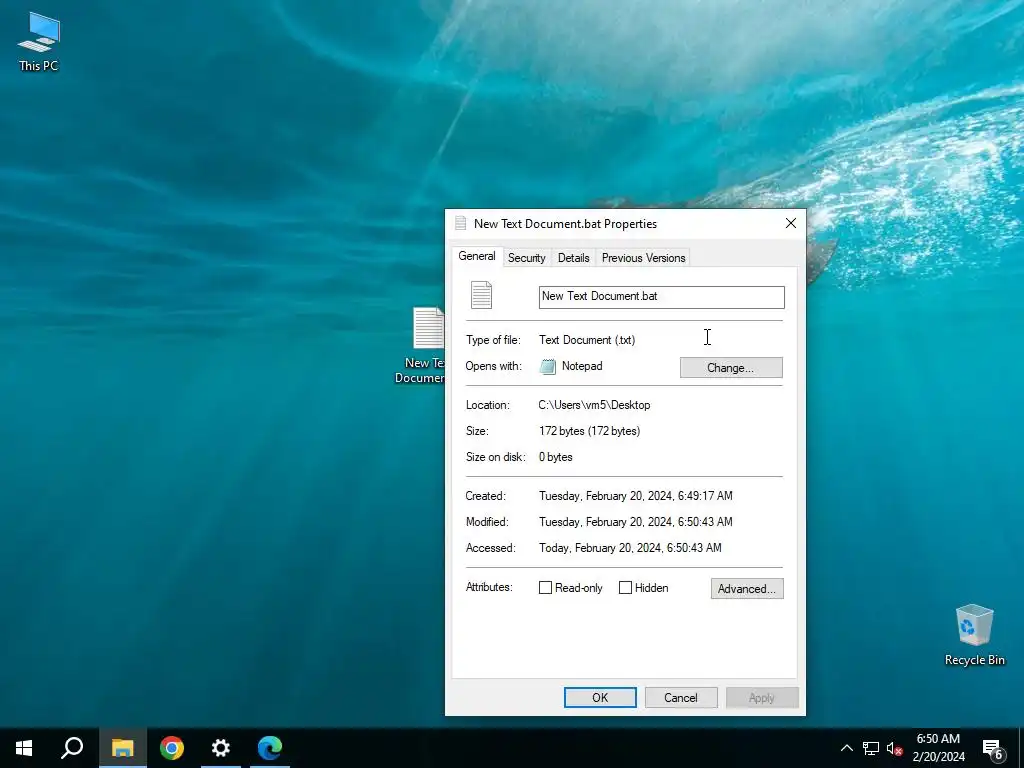This screenshot has height=768, width=1024.
Task: Show hidden system tray icons
Action: pyautogui.click(x=846, y=748)
